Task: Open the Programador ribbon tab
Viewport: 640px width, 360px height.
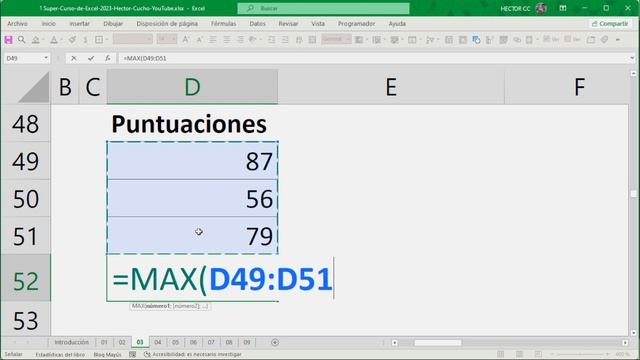Action: [356, 24]
